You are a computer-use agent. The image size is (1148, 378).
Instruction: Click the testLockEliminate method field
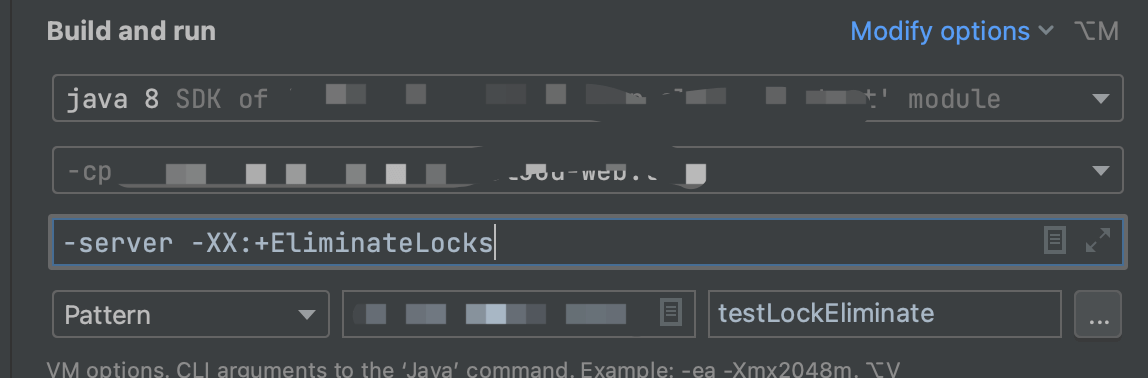point(884,314)
